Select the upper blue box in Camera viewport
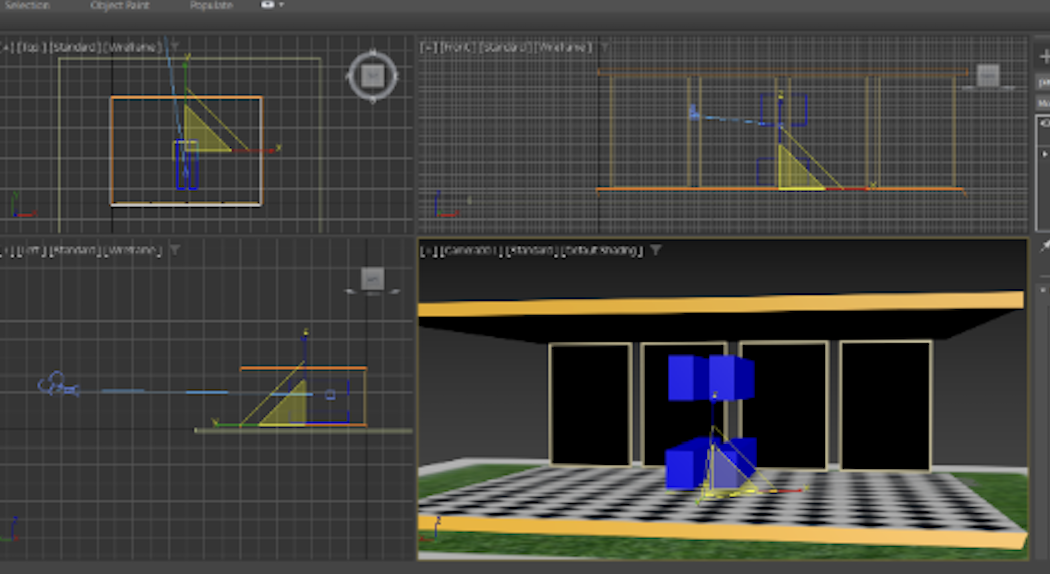Image resolution: width=1050 pixels, height=574 pixels. (x=710, y=376)
